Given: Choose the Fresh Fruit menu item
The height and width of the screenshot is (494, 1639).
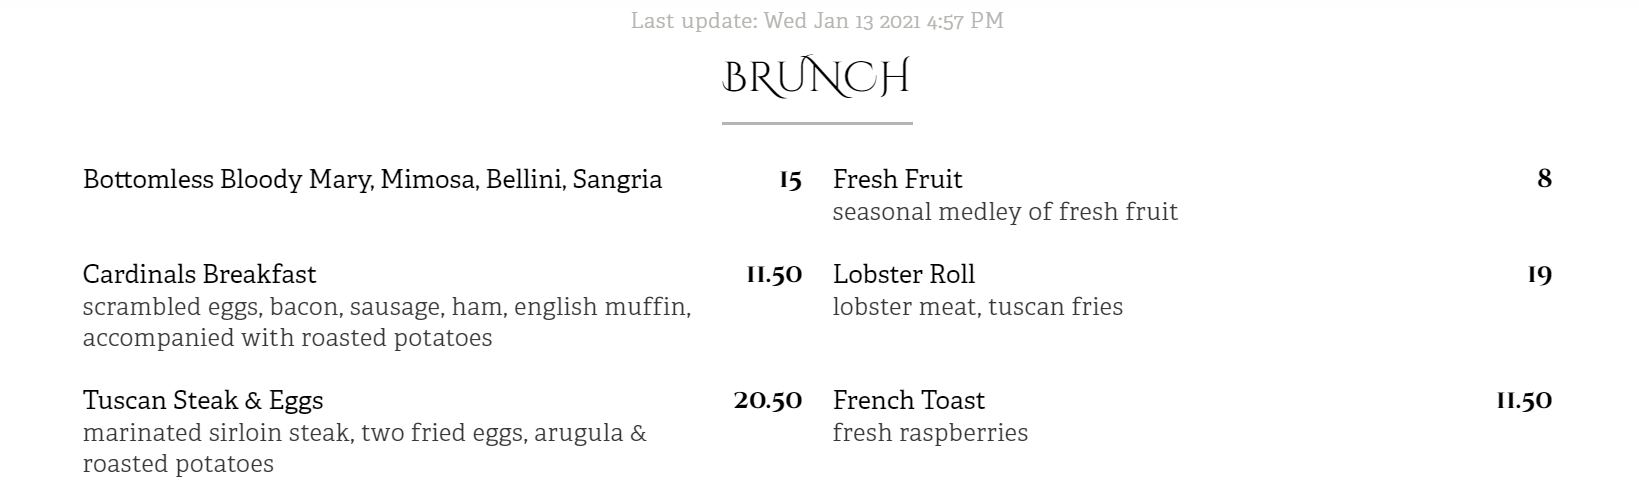Looking at the screenshot, I should coord(897,180).
